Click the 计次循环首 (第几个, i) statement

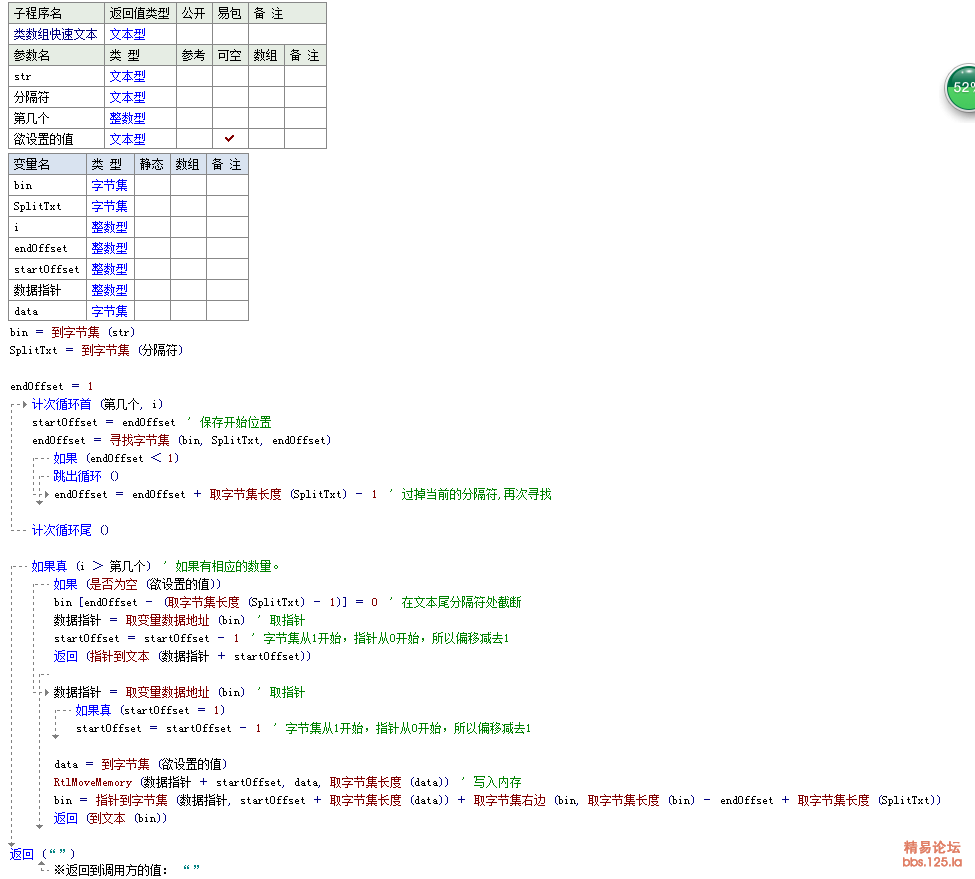tap(98, 405)
